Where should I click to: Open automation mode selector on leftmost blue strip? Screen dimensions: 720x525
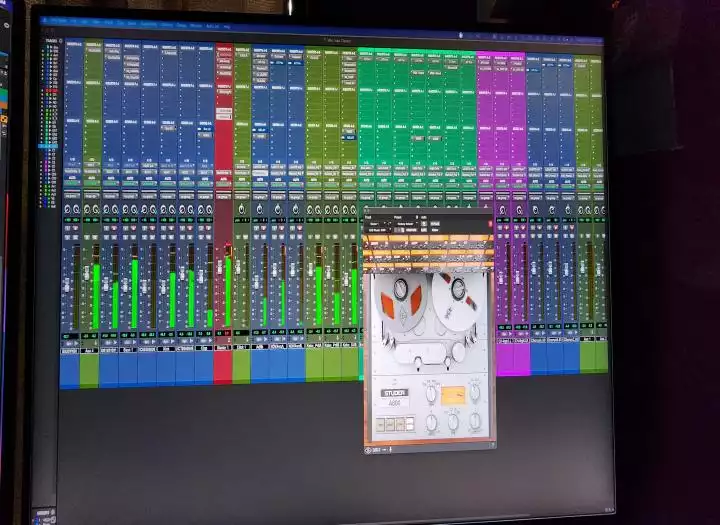coord(71,195)
